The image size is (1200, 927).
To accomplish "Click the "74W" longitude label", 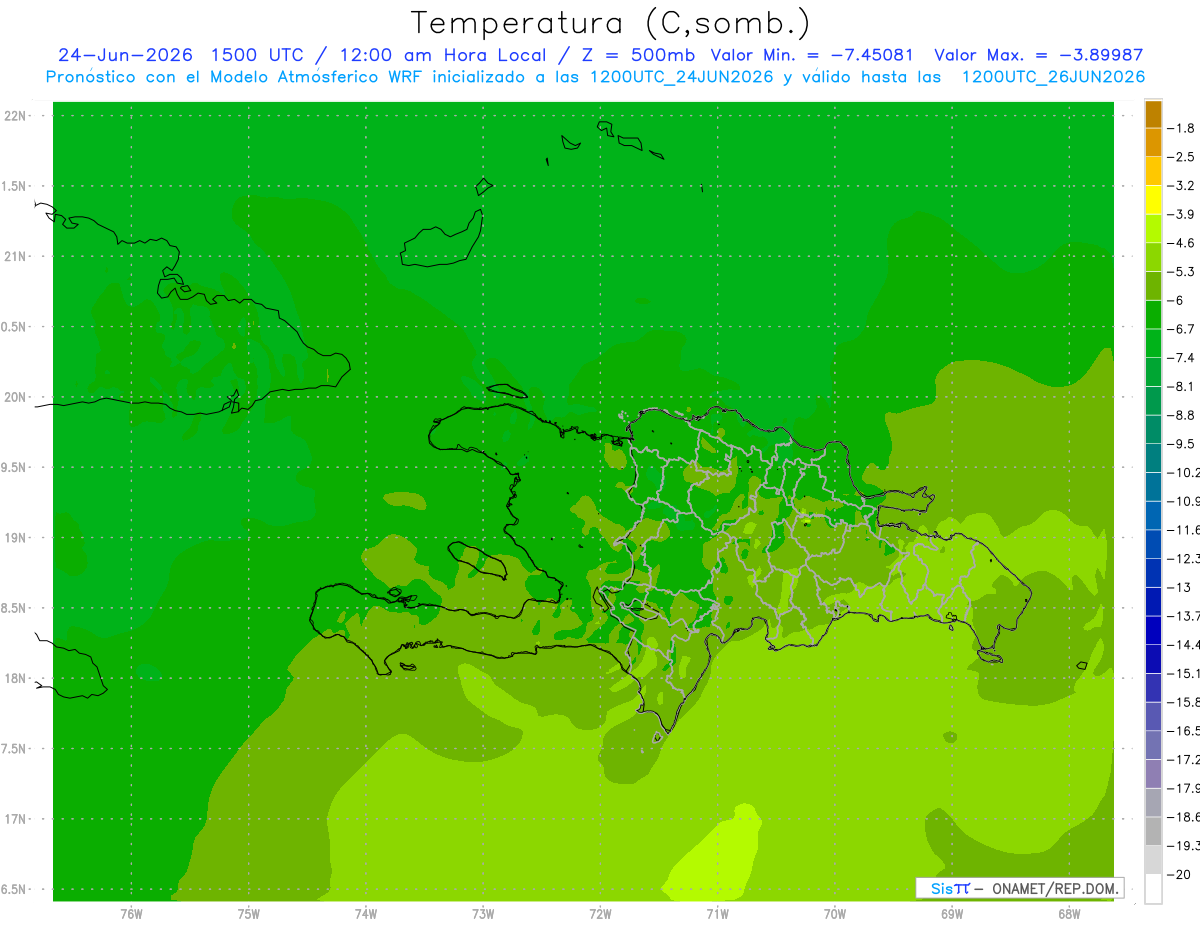I will (x=366, y=915).
